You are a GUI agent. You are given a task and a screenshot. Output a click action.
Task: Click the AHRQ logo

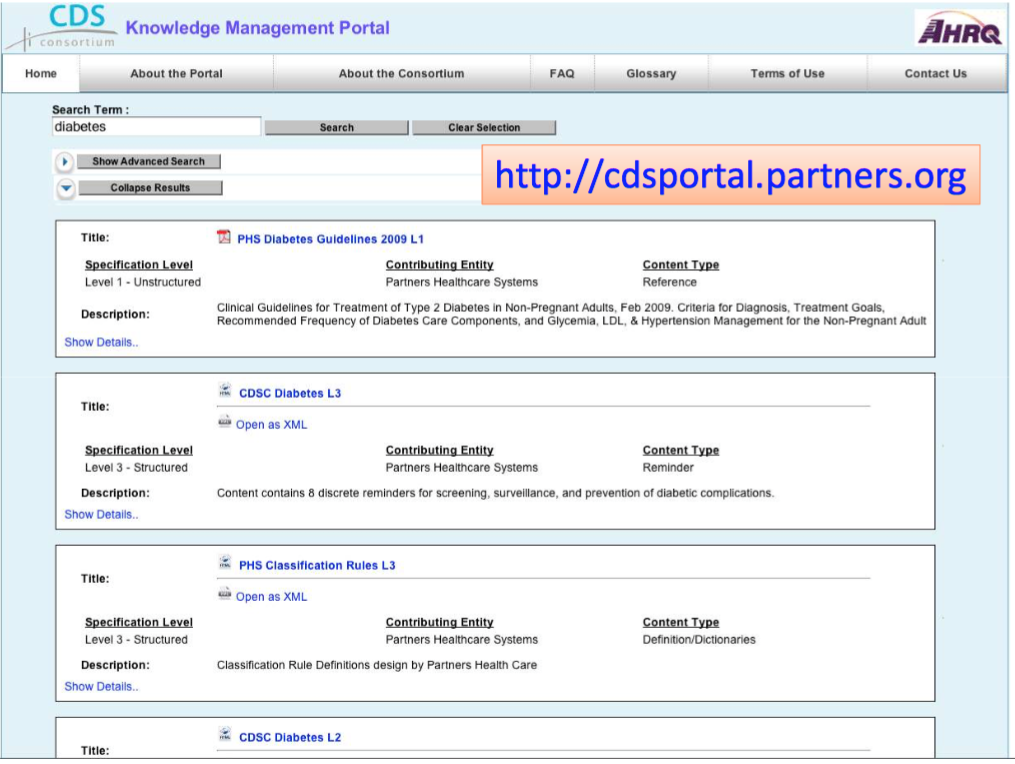(x=959, y=28)
